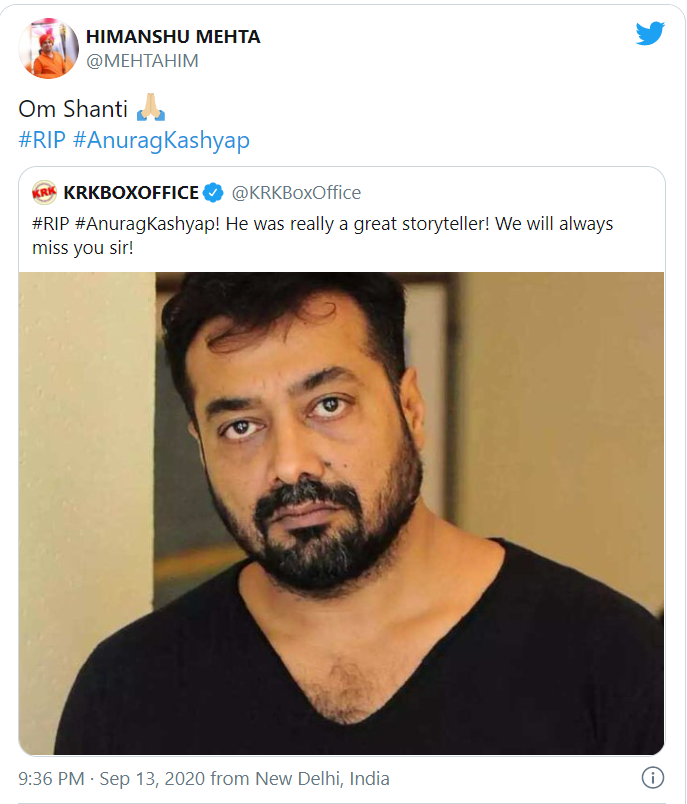The height and width of the screenshot is (804, 687).
Task: Open #AnuragKashyap hashtag below Om Shanti
Action: coord(161,140)
